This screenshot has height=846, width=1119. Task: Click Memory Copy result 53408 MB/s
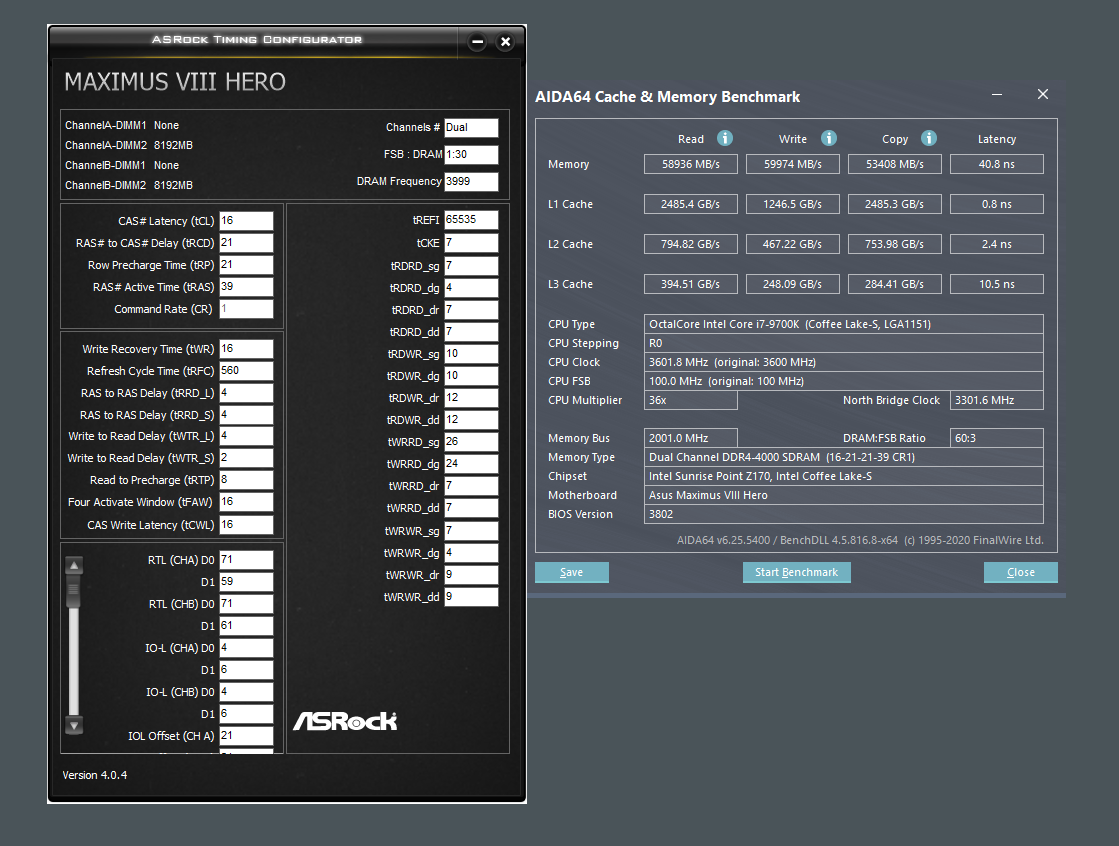point(895,164)
